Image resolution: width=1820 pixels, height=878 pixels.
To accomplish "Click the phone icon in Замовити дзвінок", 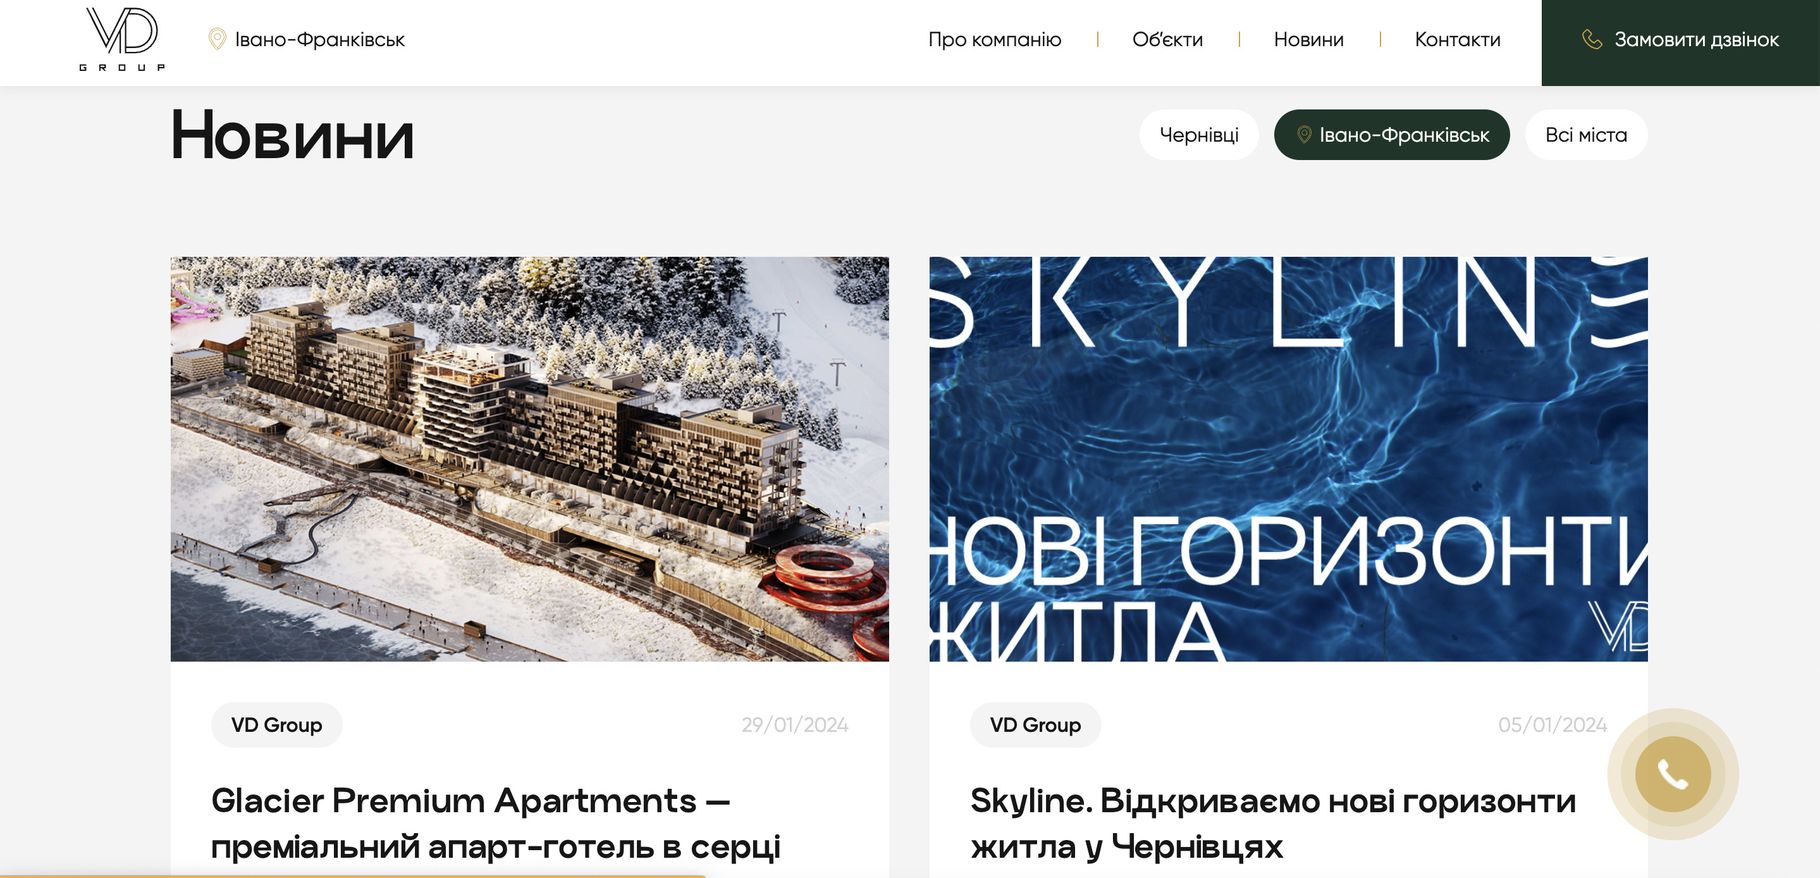I will (x=1592, y=39).
